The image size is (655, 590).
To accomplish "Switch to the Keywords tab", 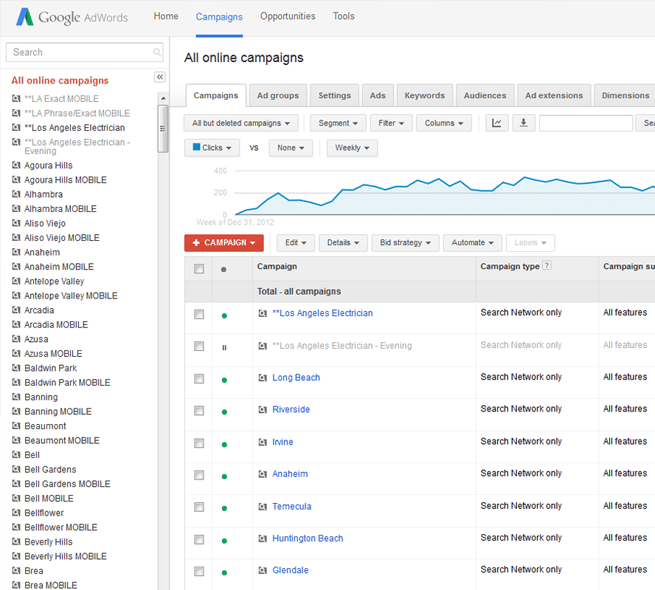I will click(x=424, y=95).
